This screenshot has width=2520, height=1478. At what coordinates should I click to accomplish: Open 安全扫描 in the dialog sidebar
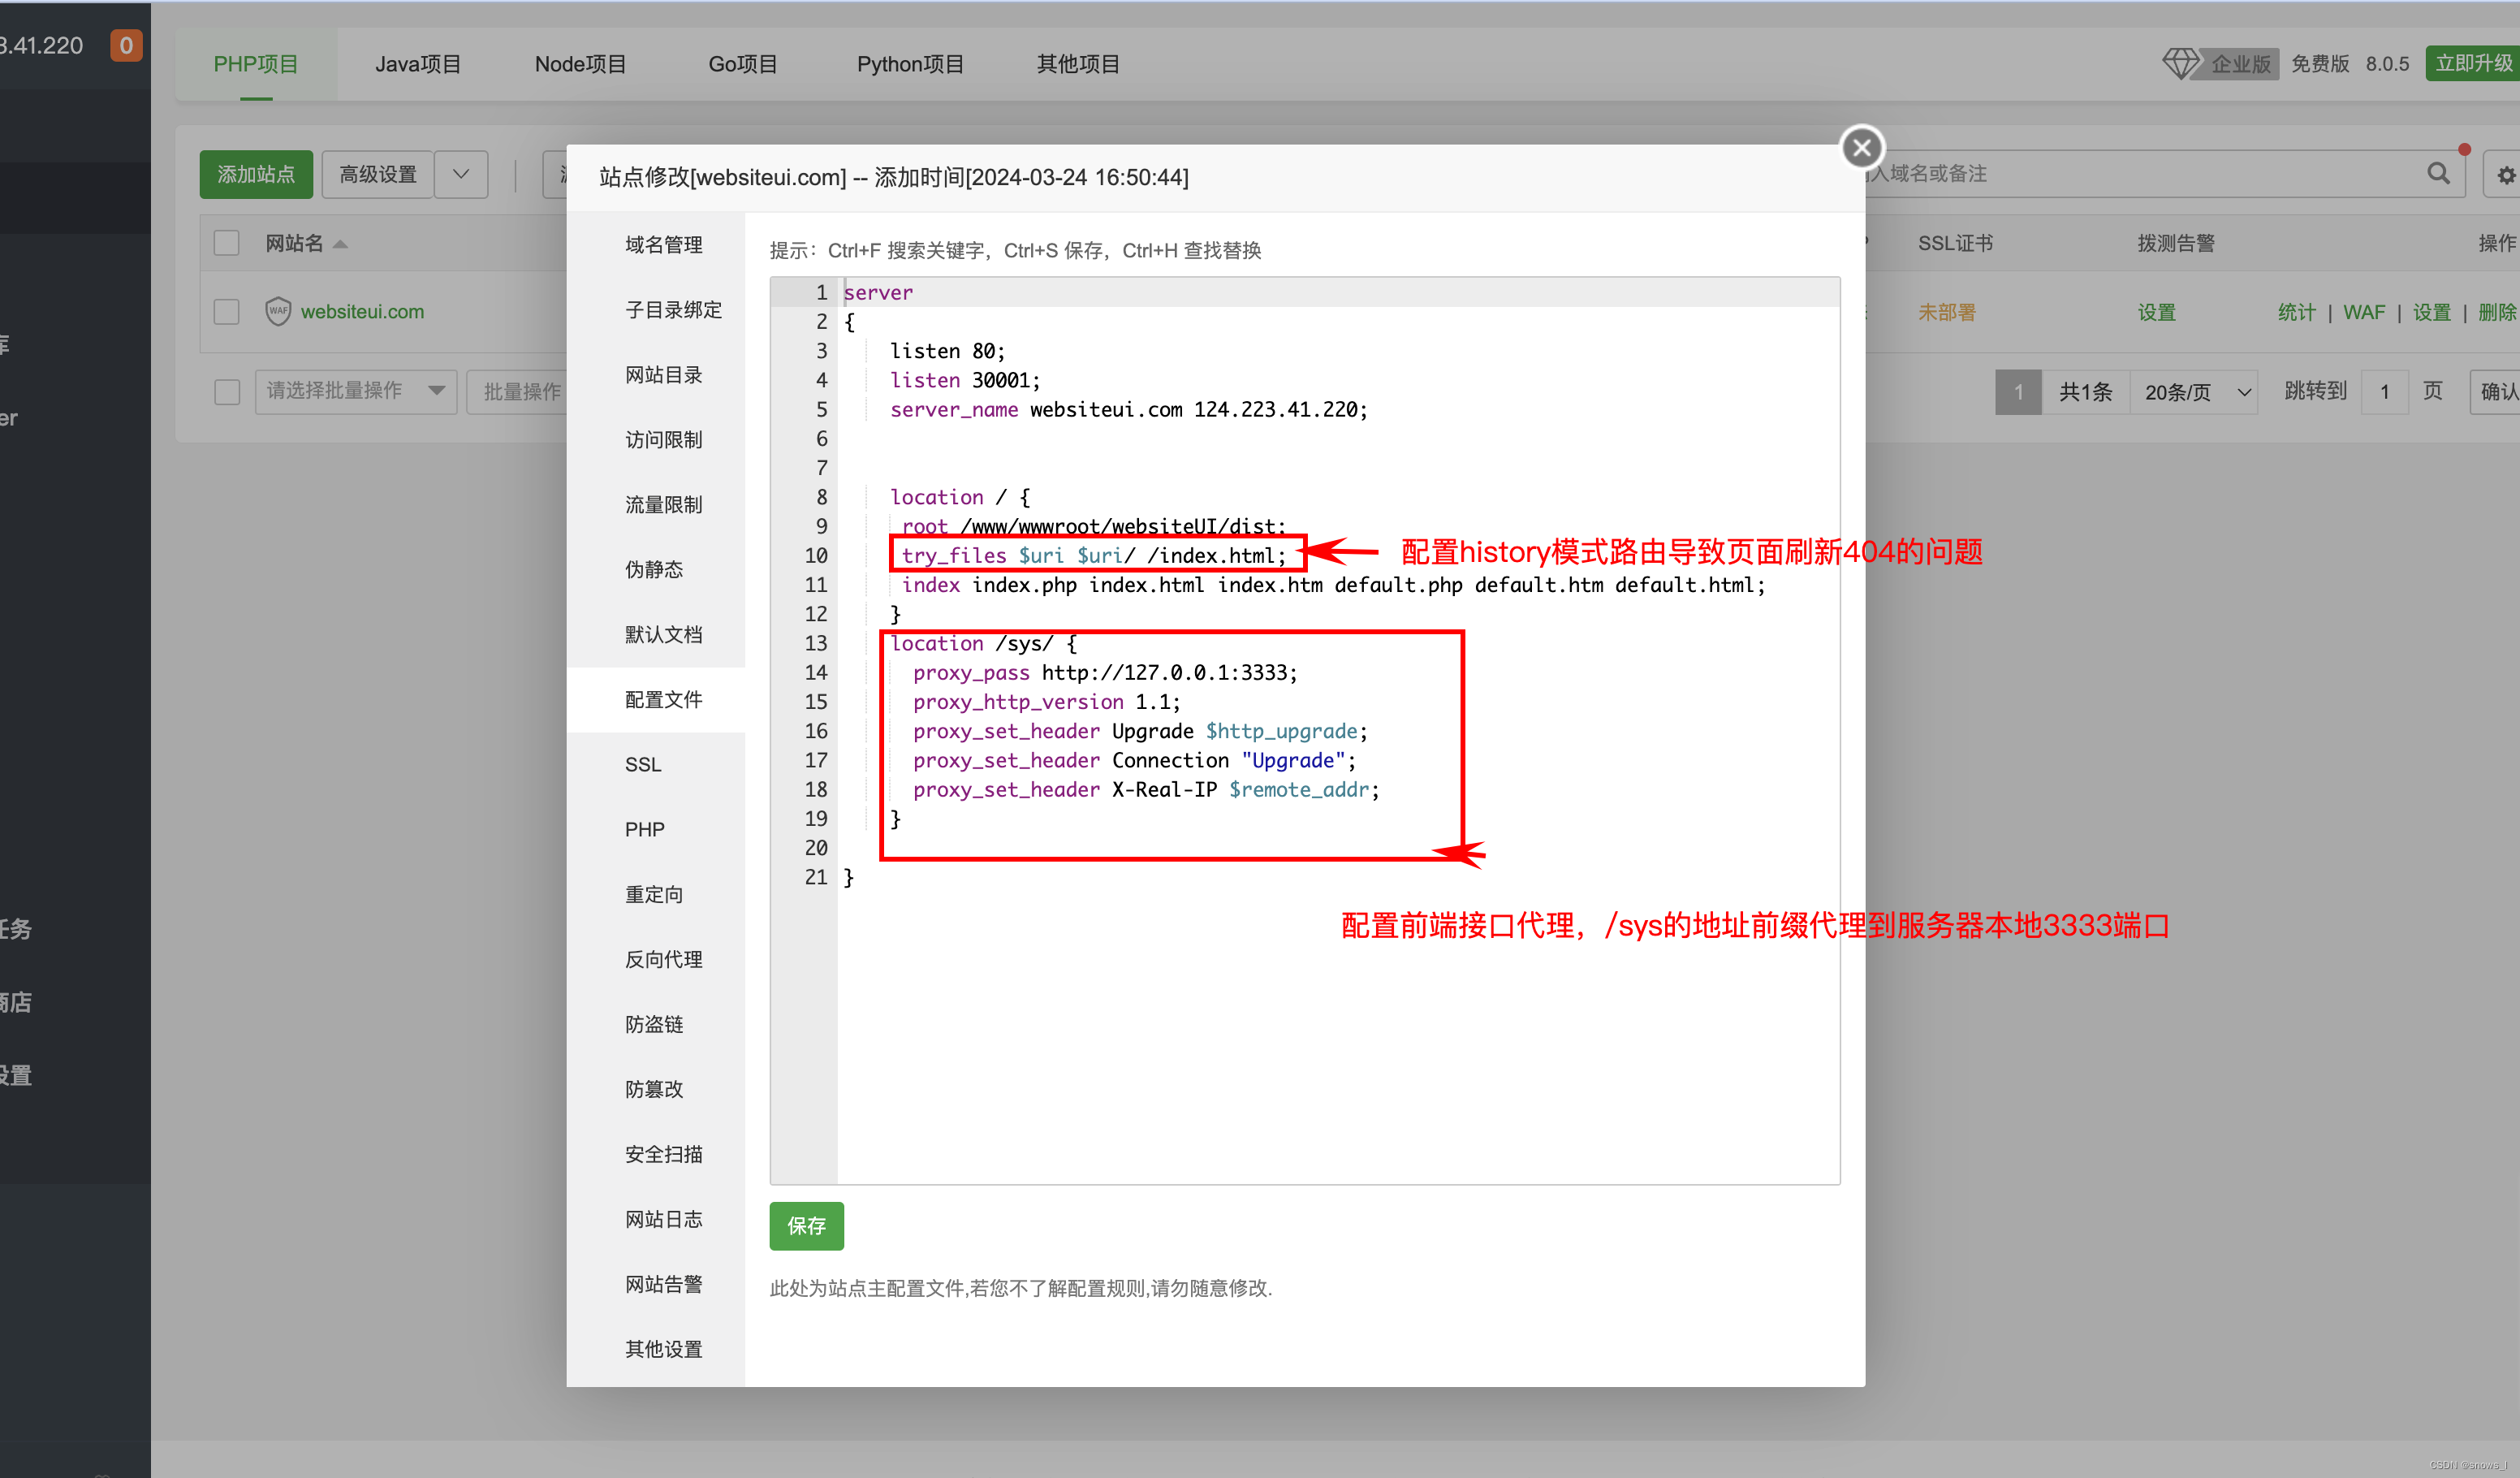656,1155
